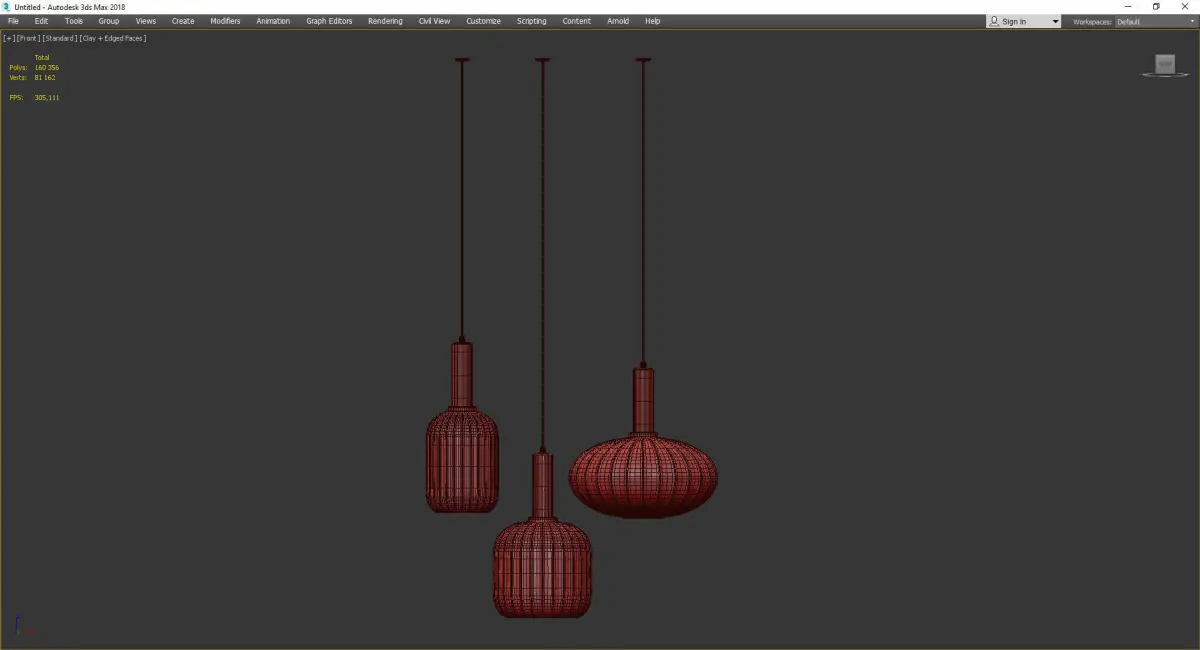1200x650 pixels.
Task: Open the Views menu
Action: point(146,21)
